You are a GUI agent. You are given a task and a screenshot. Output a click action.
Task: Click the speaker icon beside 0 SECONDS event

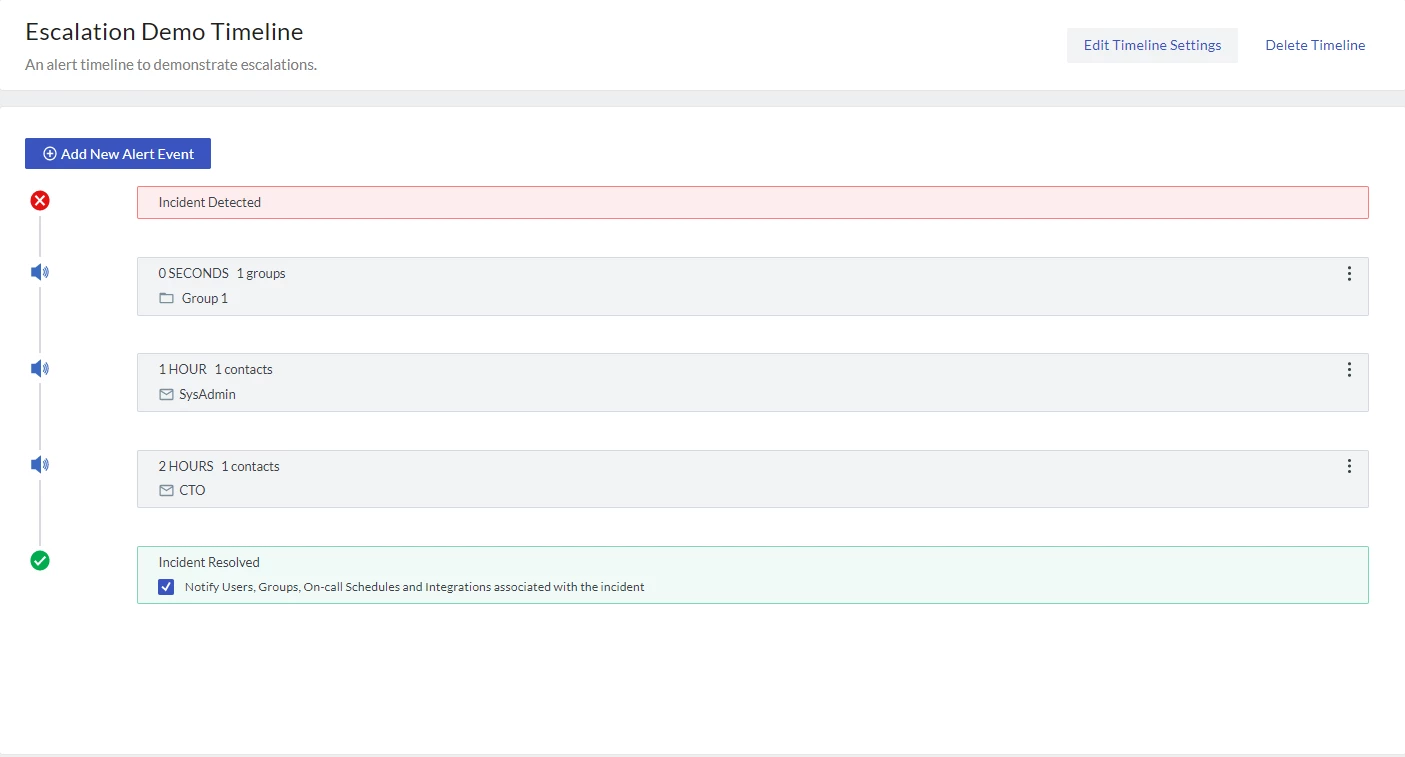pos(40,272)
